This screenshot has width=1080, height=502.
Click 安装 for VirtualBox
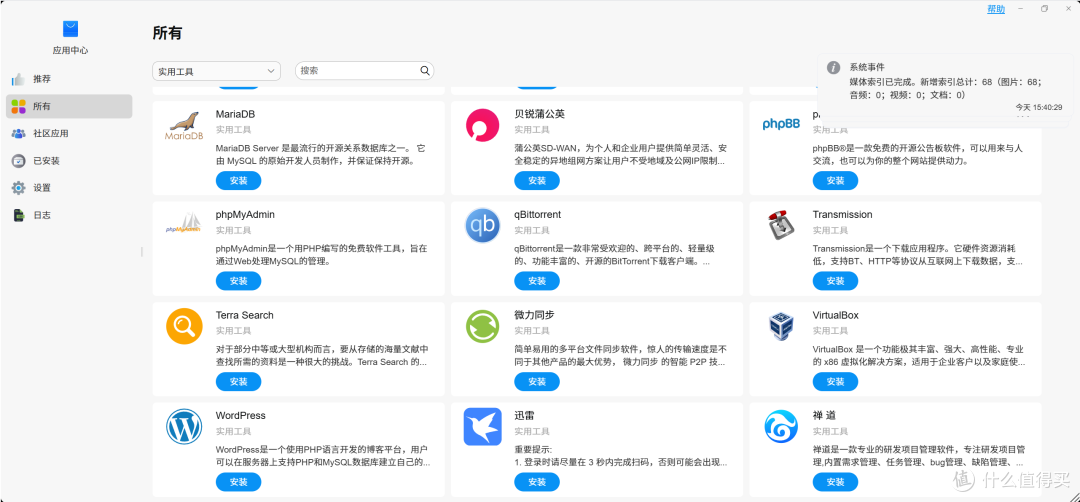pos(835,381)
